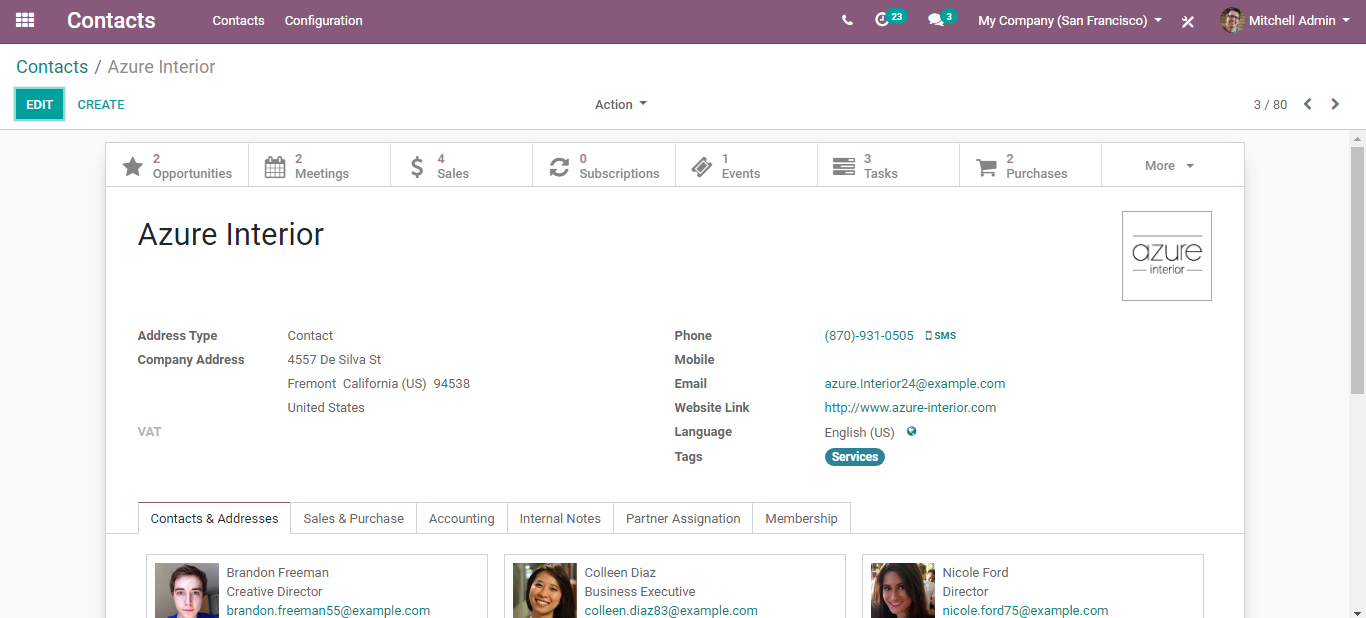Click nicole.ford75@example.com email link
This screenshot has width=1366, height=618.
pyautogui.click(x=1025, y=611)
